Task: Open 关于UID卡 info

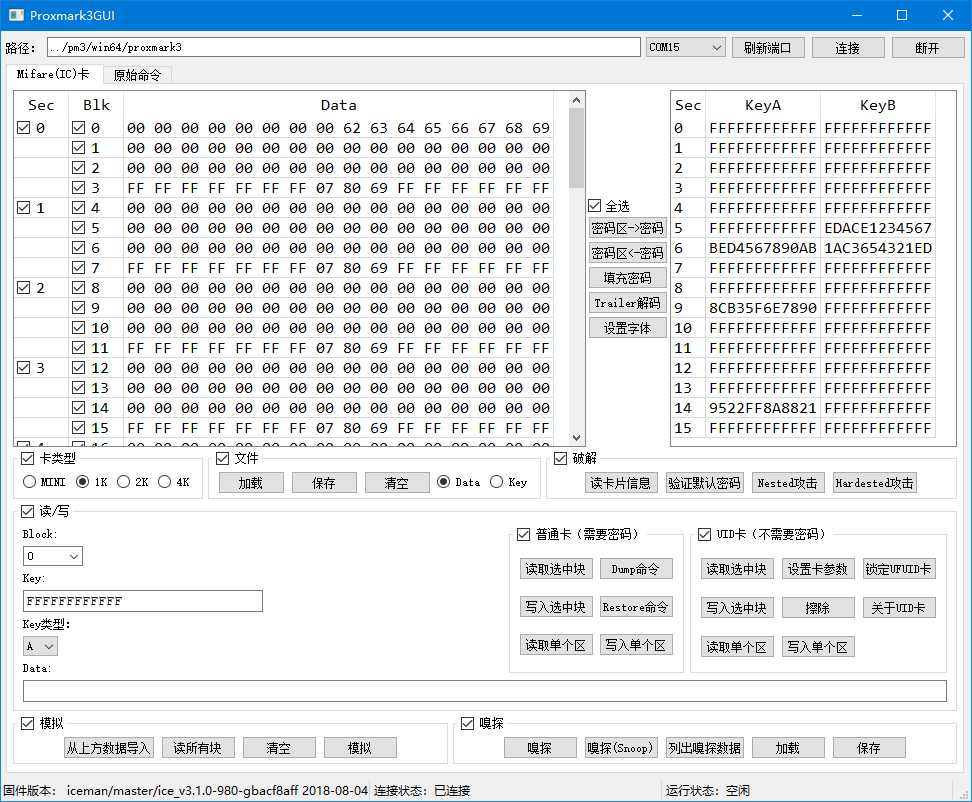Action: (899, 608)
